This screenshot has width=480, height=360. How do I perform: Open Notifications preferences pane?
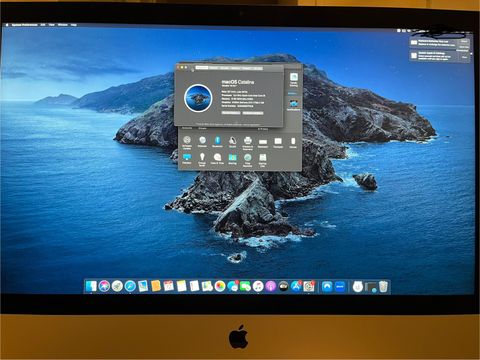[294, 104]
